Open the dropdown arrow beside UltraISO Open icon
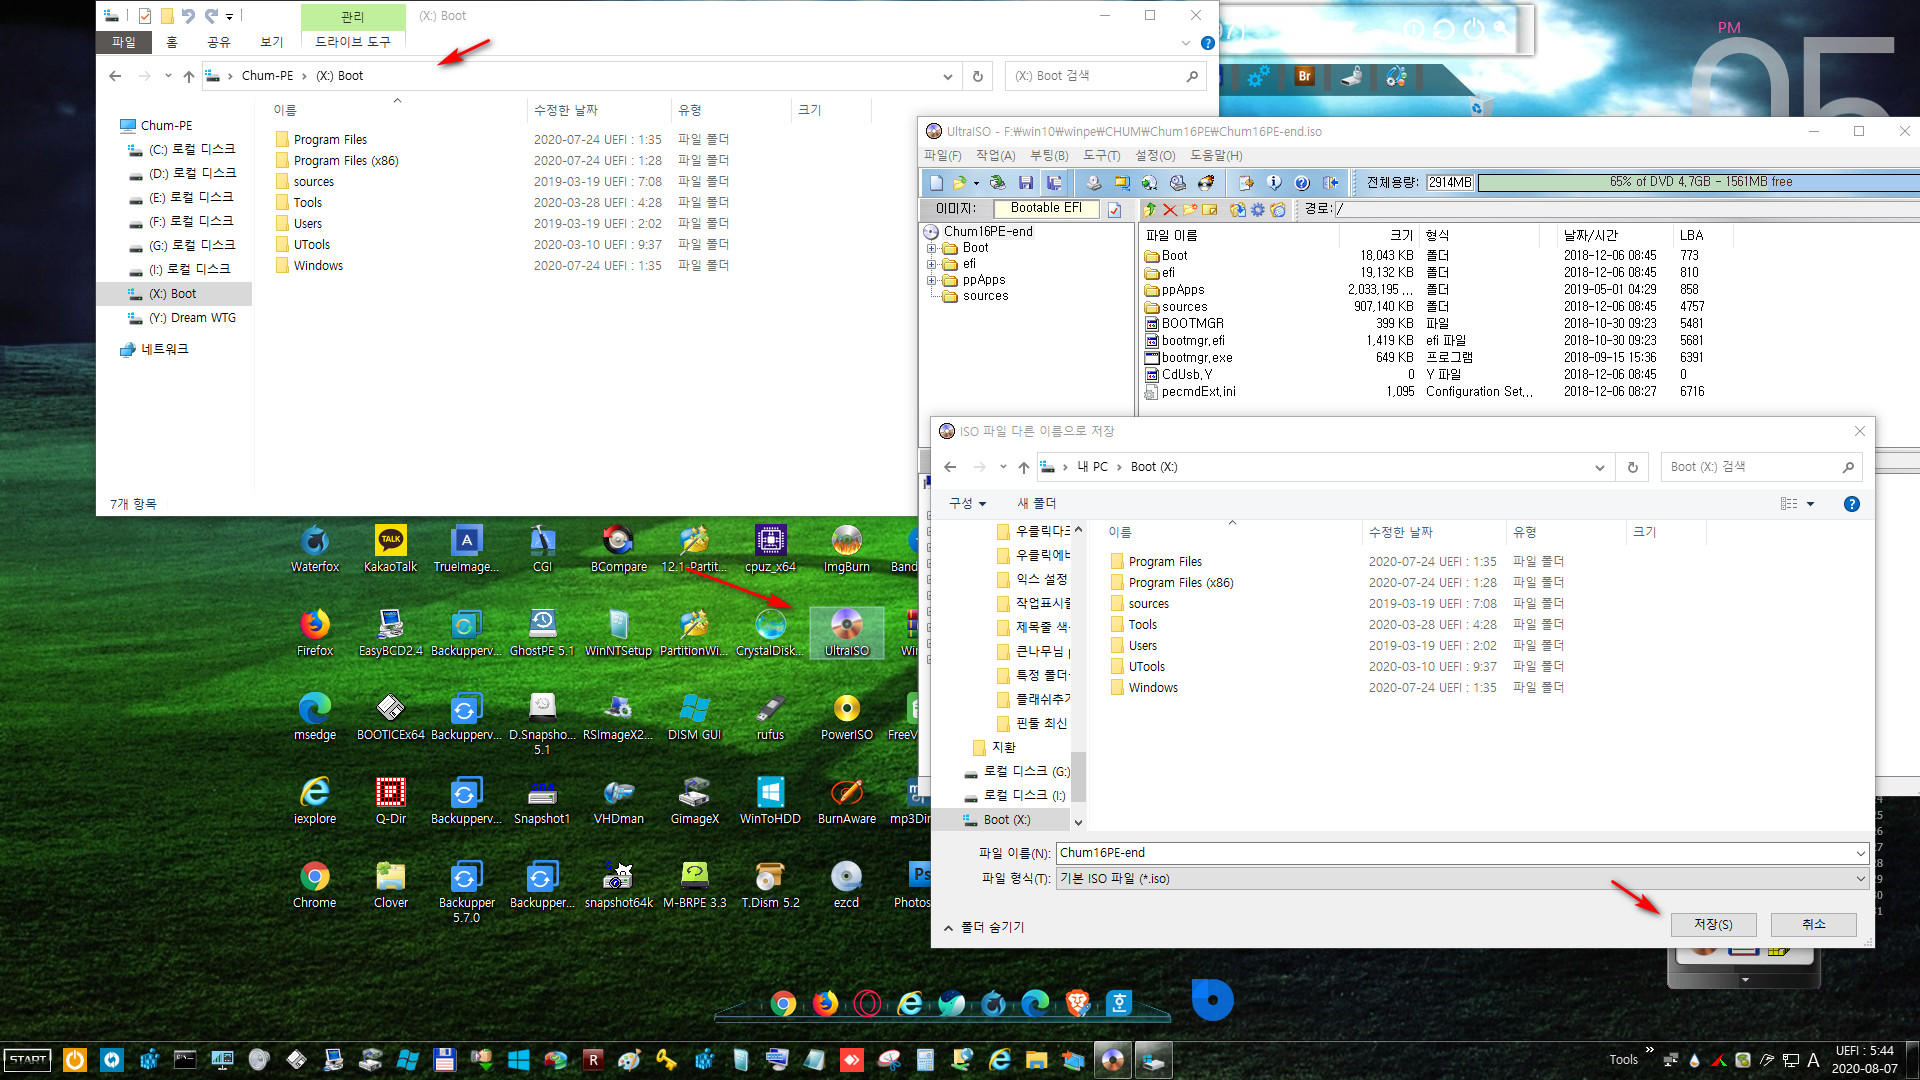This screenshot has width=1920, height=1080. [976, 183]
